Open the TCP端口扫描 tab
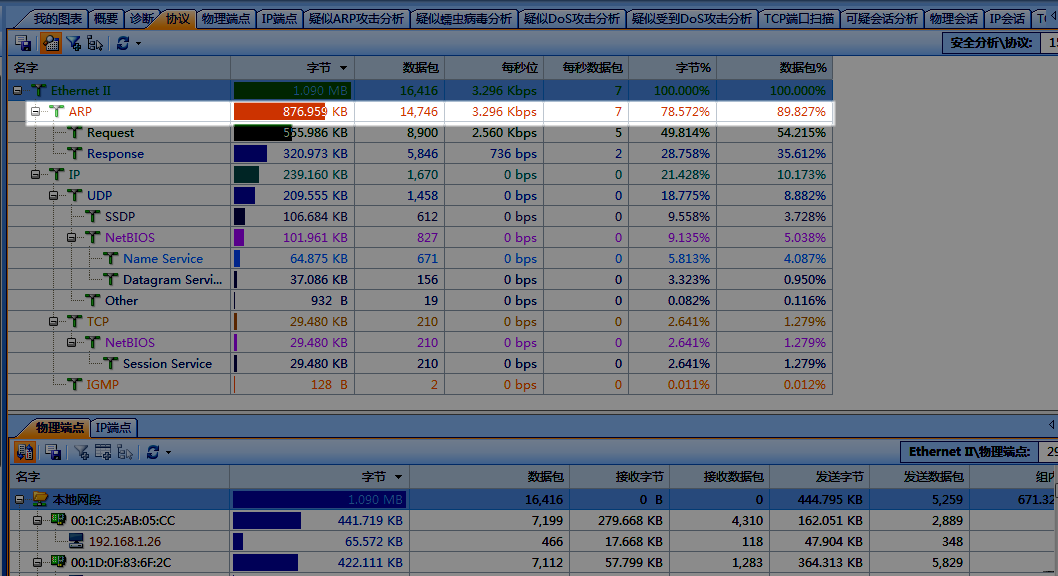The height and width of the screenshot is (576, 1058). [798, 18]
